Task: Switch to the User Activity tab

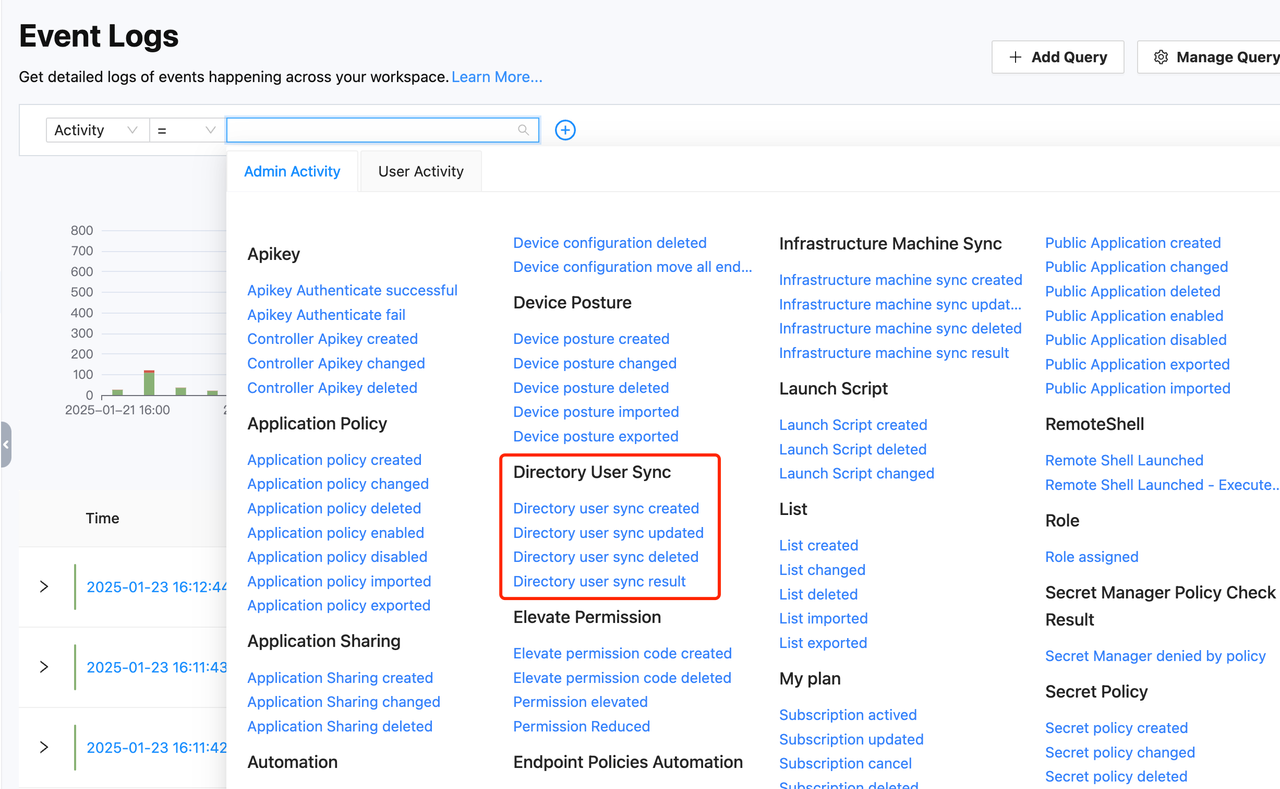Action: point(421,171)
